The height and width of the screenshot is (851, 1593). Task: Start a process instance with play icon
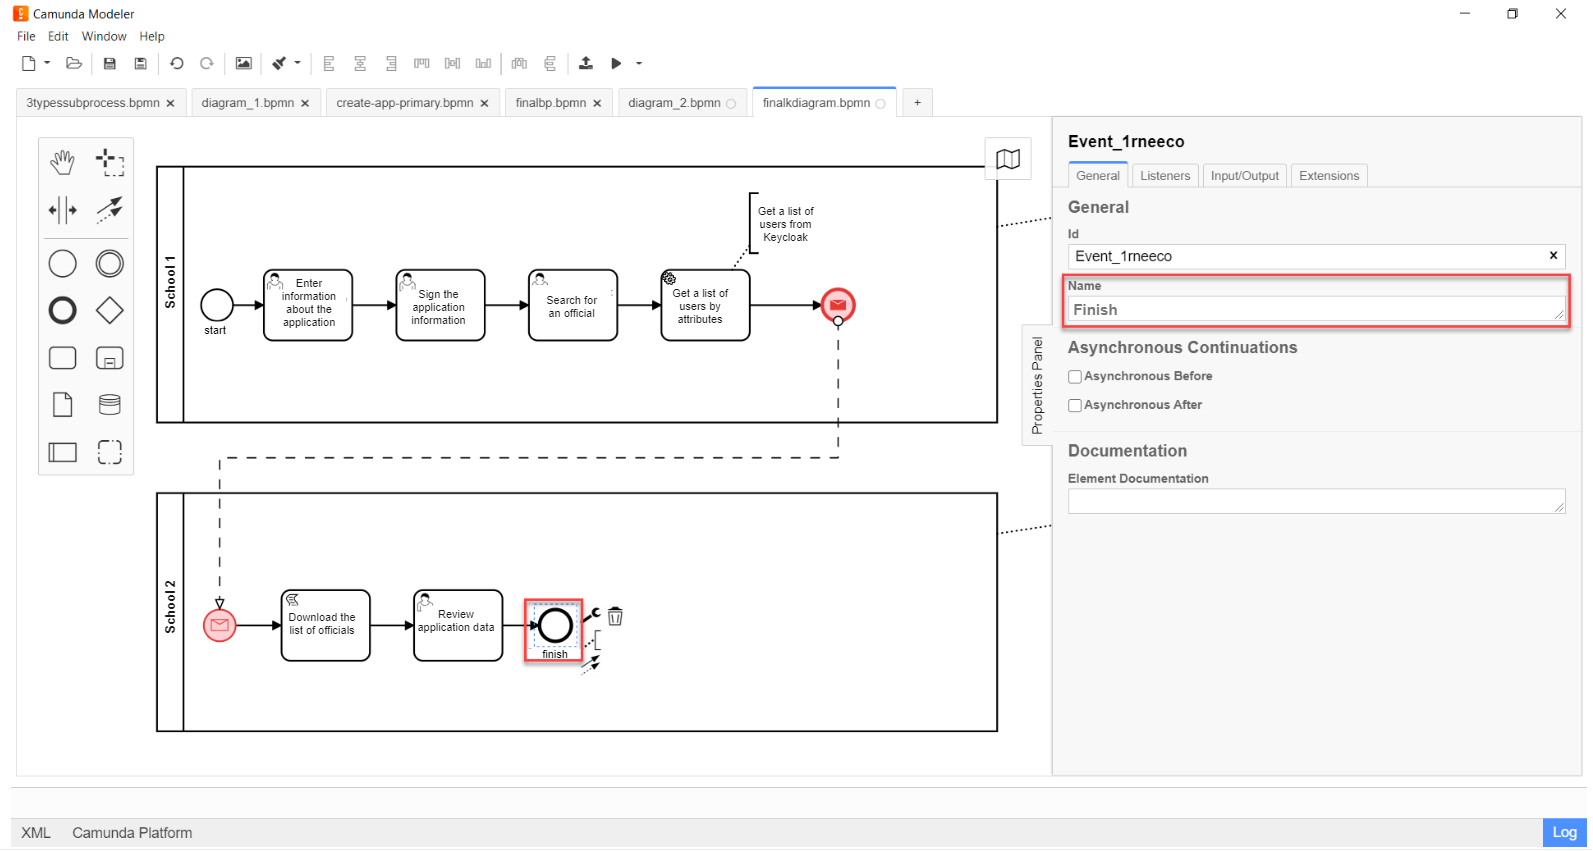616,63
